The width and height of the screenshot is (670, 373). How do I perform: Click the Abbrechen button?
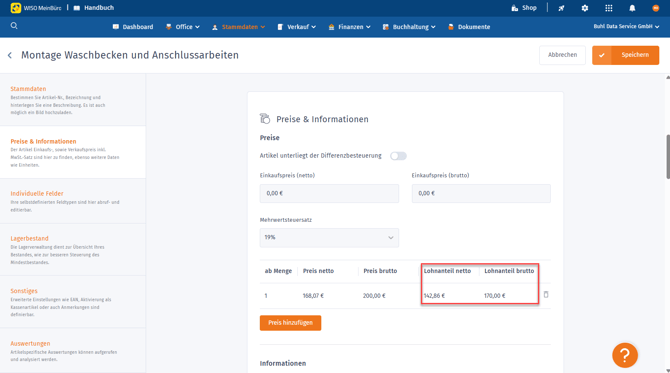562,55
